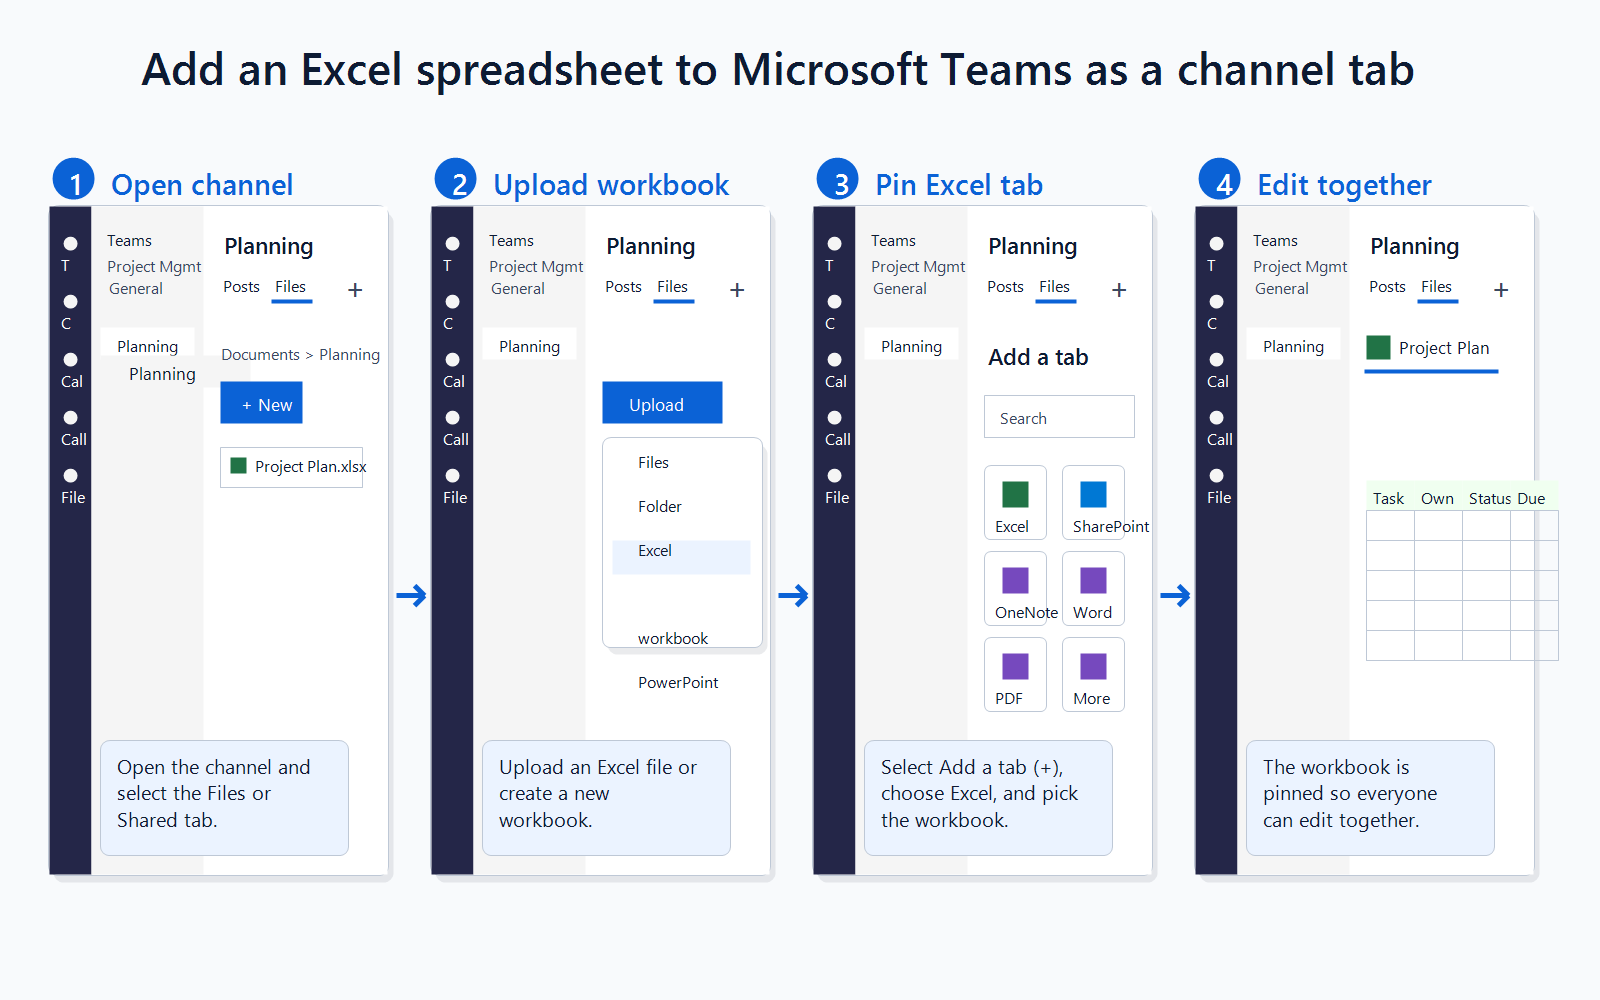Open the Call sidebar icon in Upload workbook panel
This screenshot has height=1000, width=1600.
[x=453, y=418]
